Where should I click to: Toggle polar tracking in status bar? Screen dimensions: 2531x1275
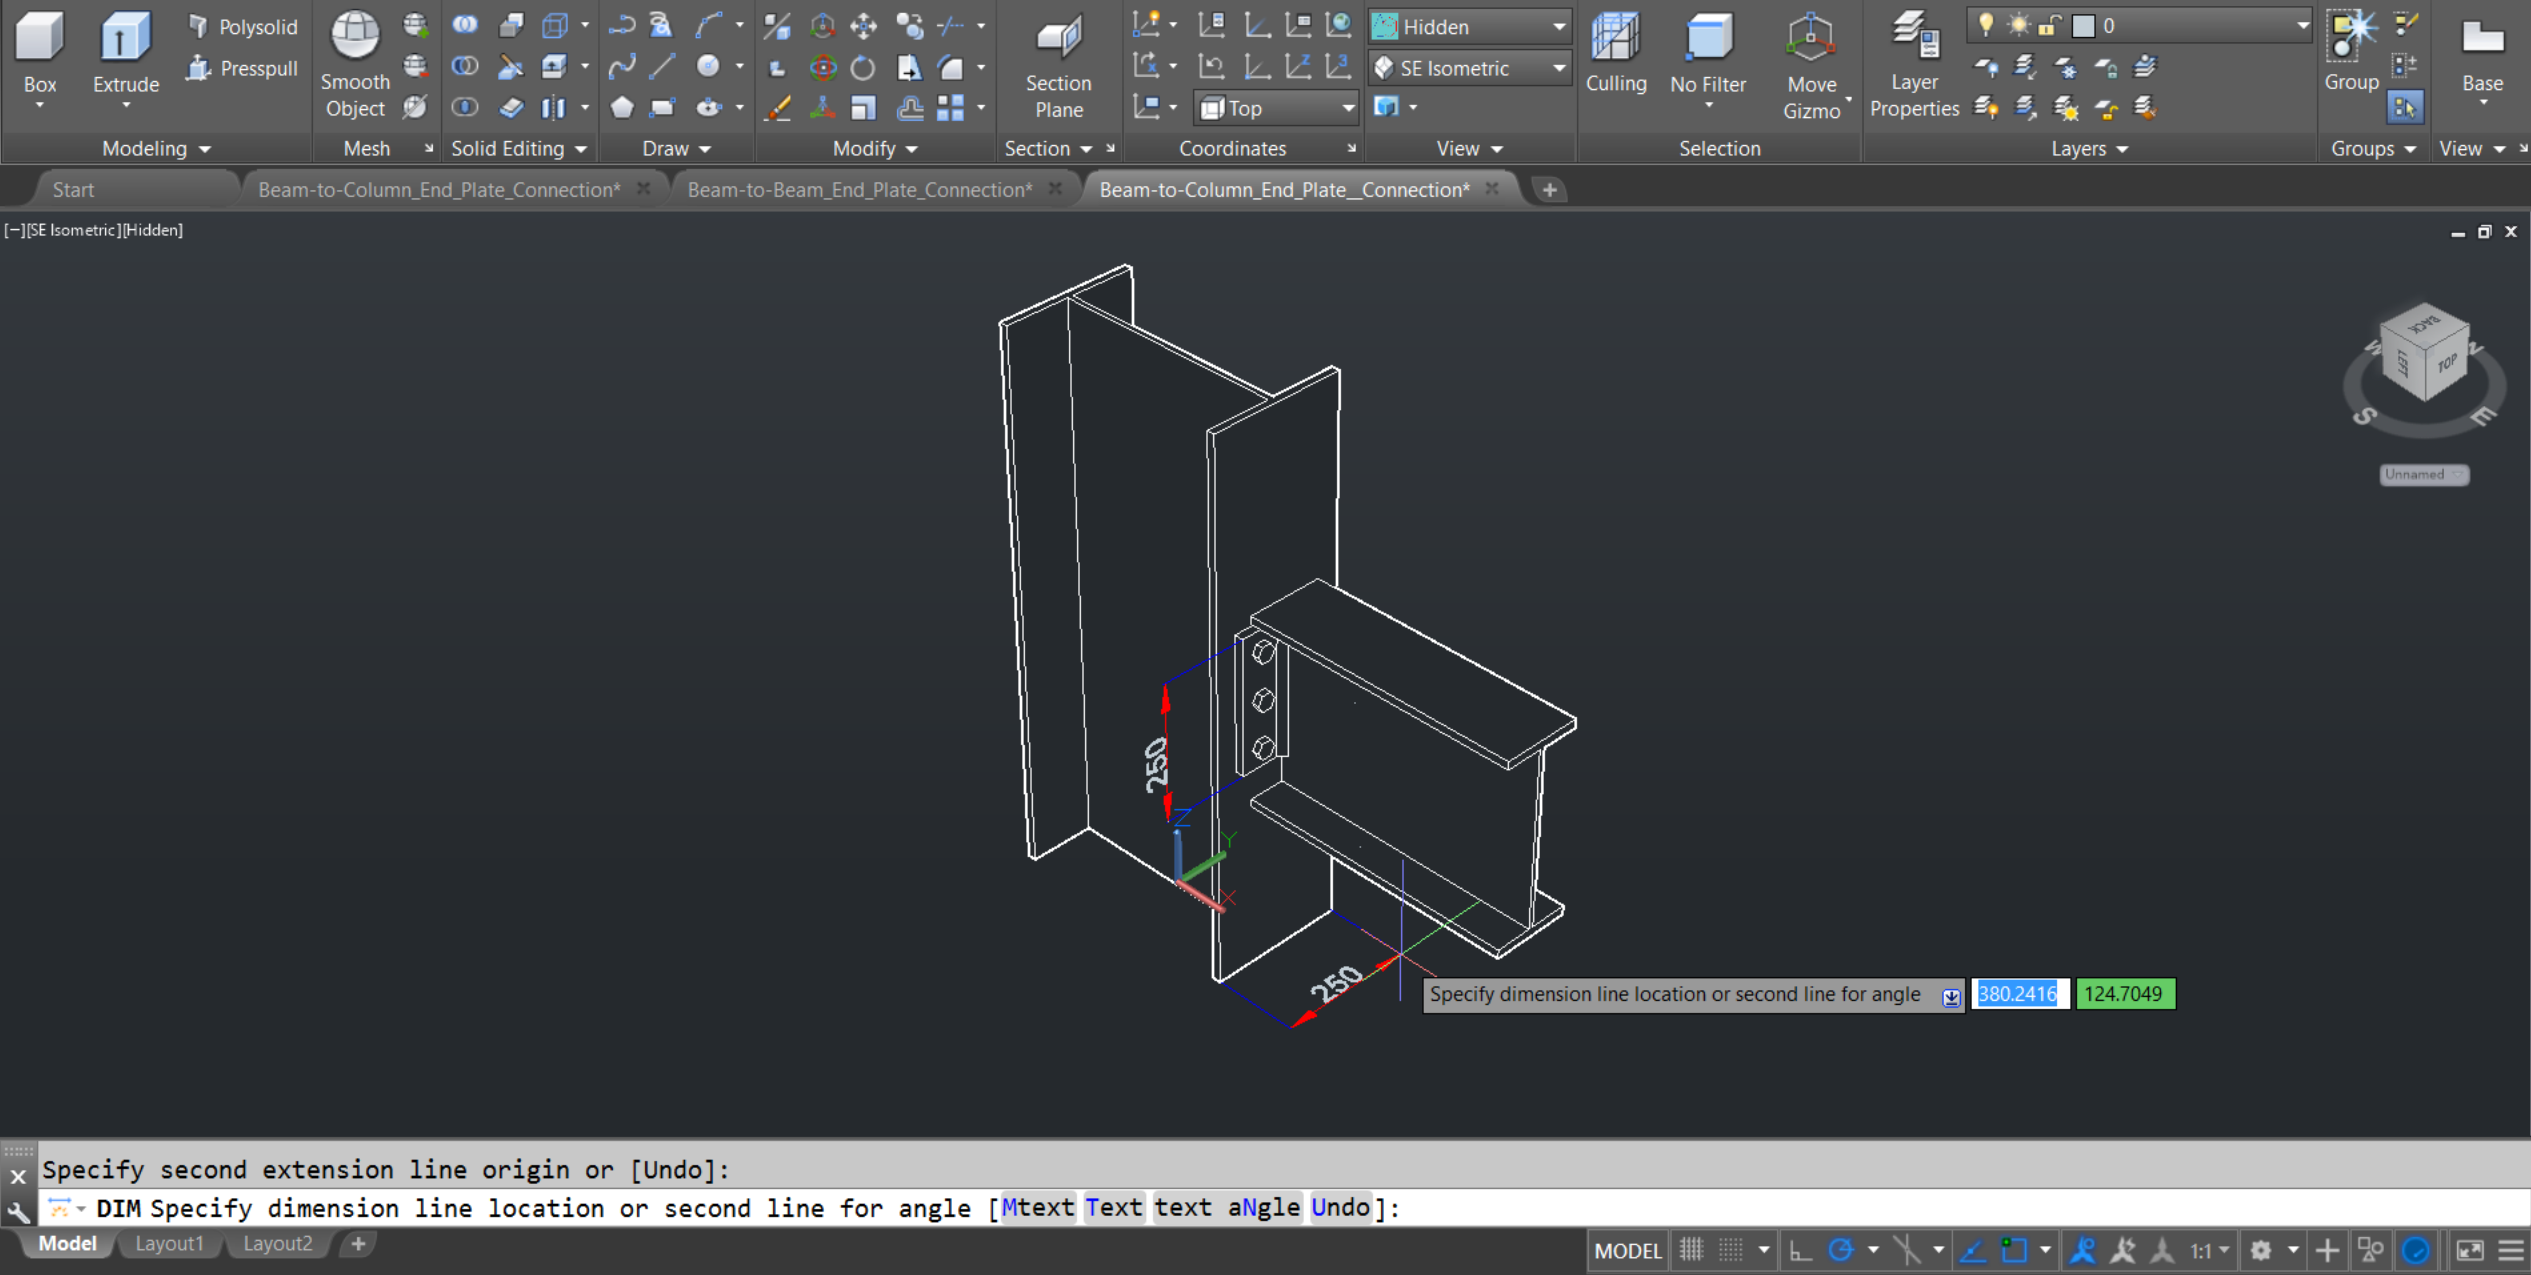tap(1840, 1250)
